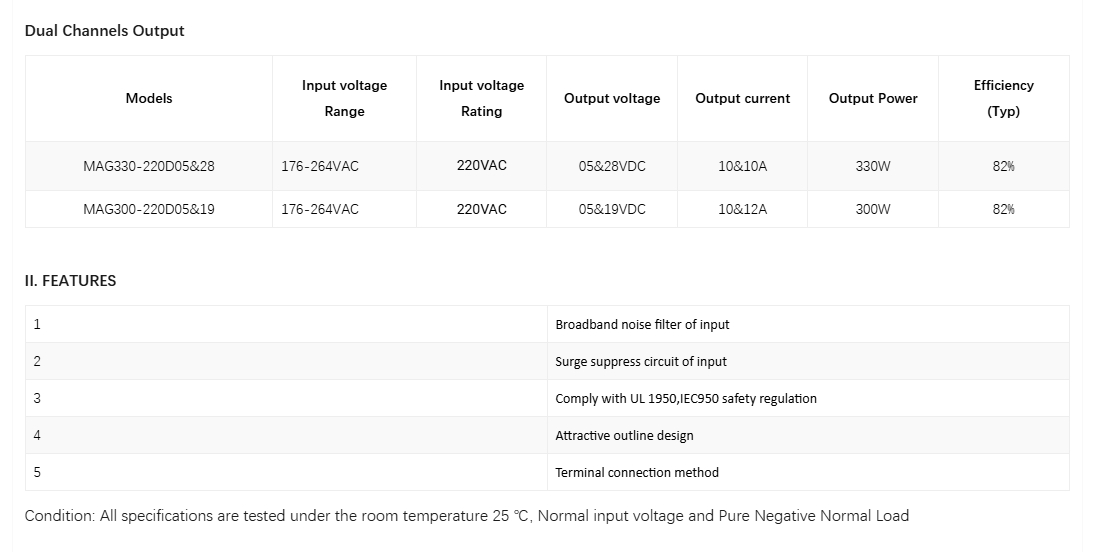Click the Dual Channels Output heading
The image size is (1117, 552).
104,31
